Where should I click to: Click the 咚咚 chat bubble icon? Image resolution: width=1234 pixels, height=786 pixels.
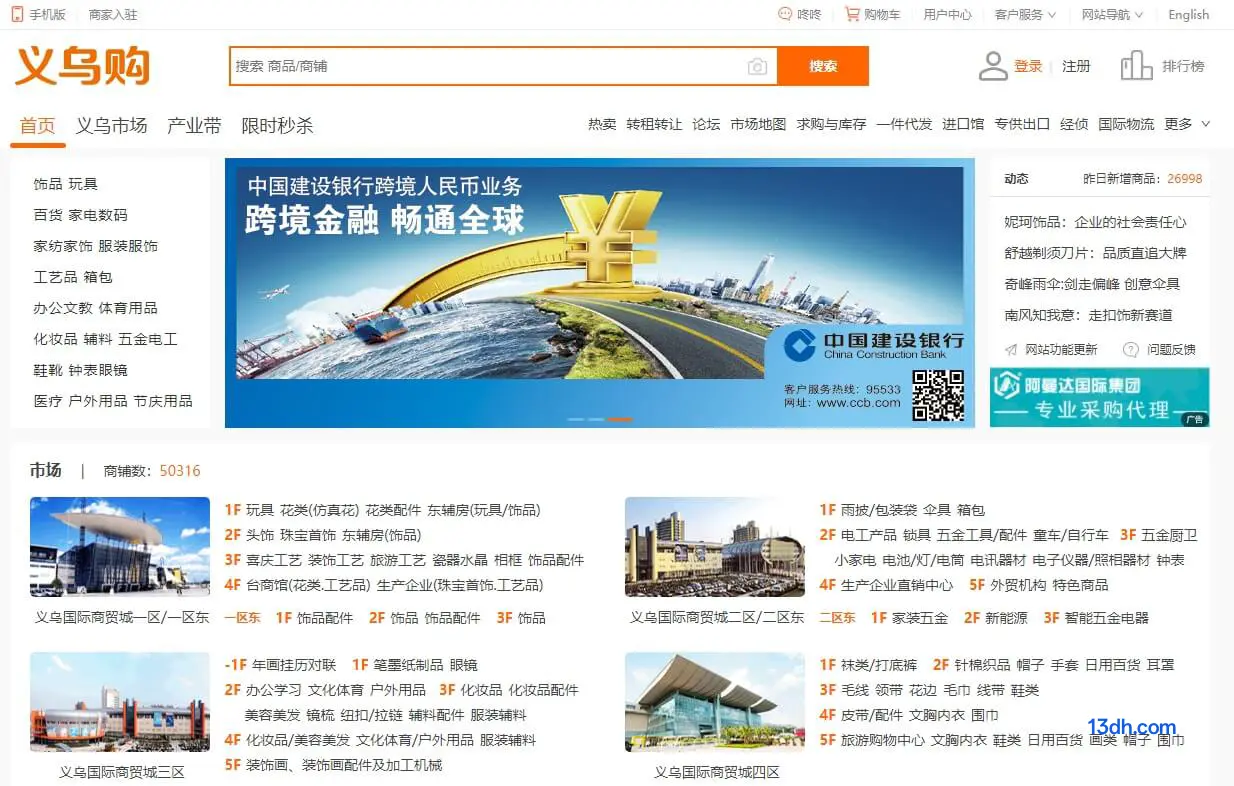[x=785, y=14]
